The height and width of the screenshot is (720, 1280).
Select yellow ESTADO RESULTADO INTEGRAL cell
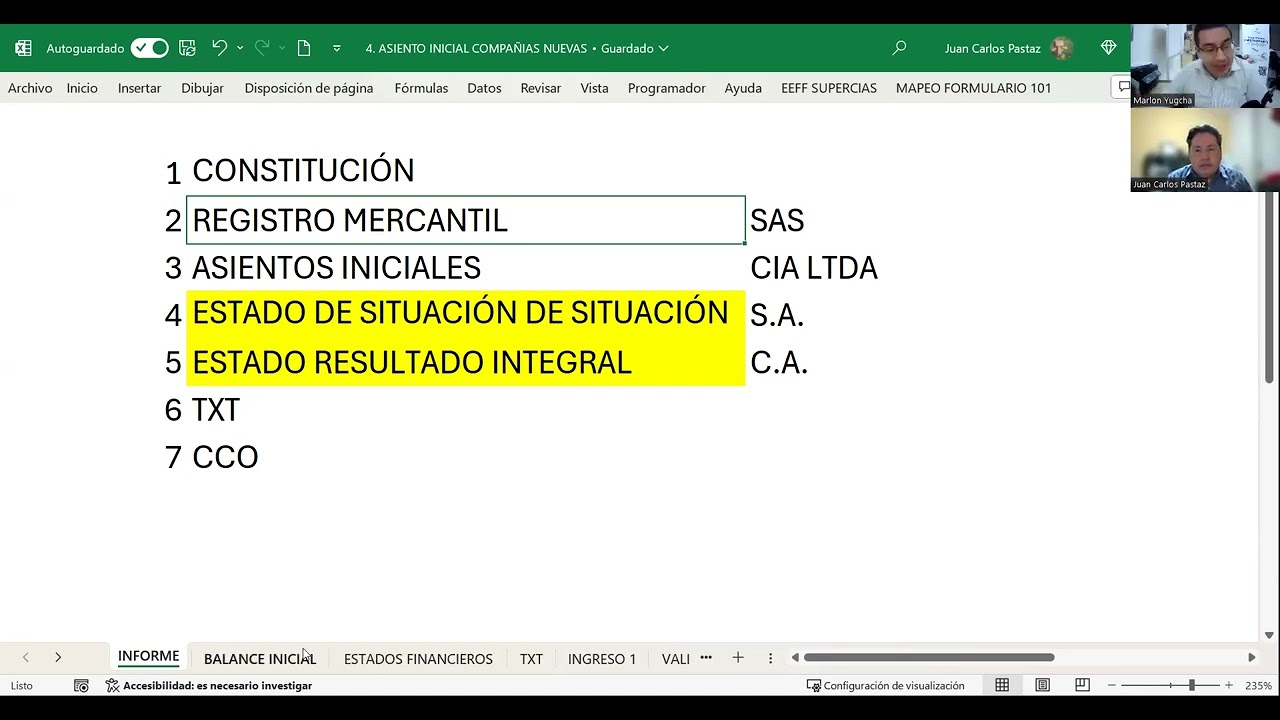click(x=466, y=362)
